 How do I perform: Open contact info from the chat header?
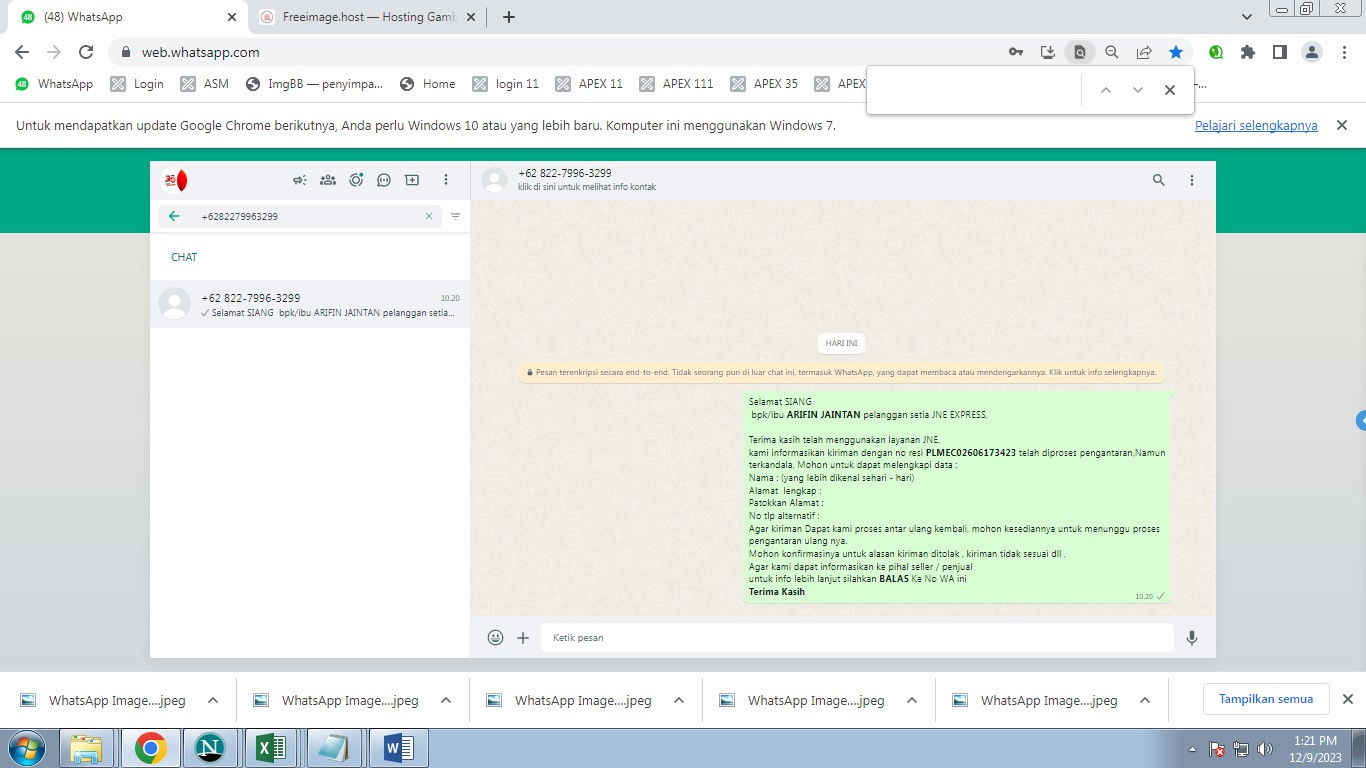(586, 180)
